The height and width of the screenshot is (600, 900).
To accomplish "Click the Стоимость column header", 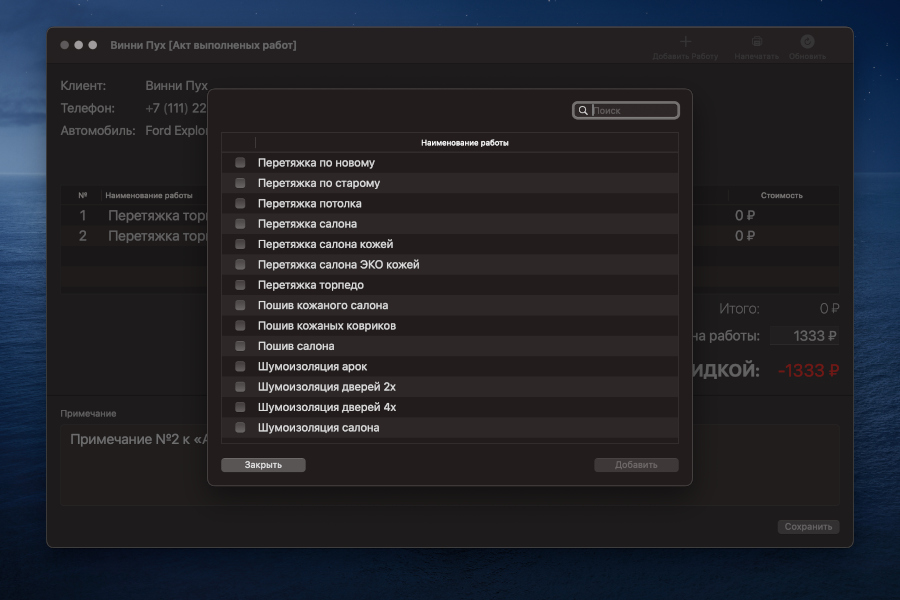I will click(x=781, y=196).
